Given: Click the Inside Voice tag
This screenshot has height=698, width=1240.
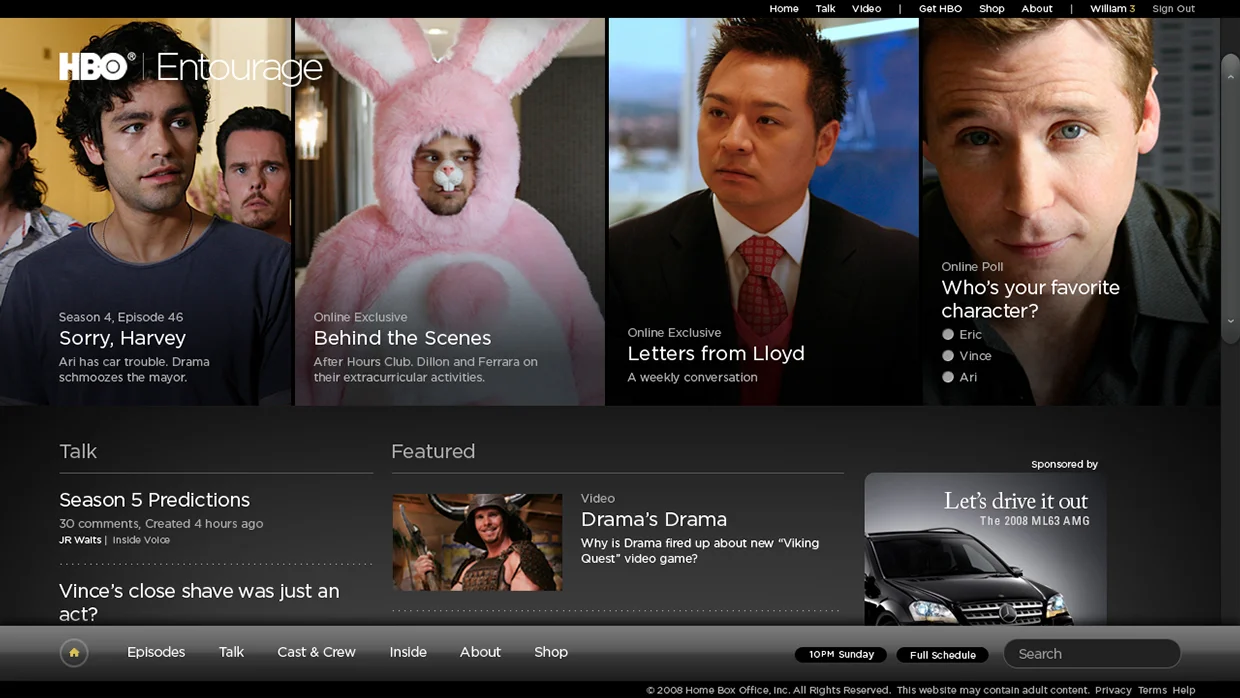Looking at the screenshot, I should coord(141,540).
